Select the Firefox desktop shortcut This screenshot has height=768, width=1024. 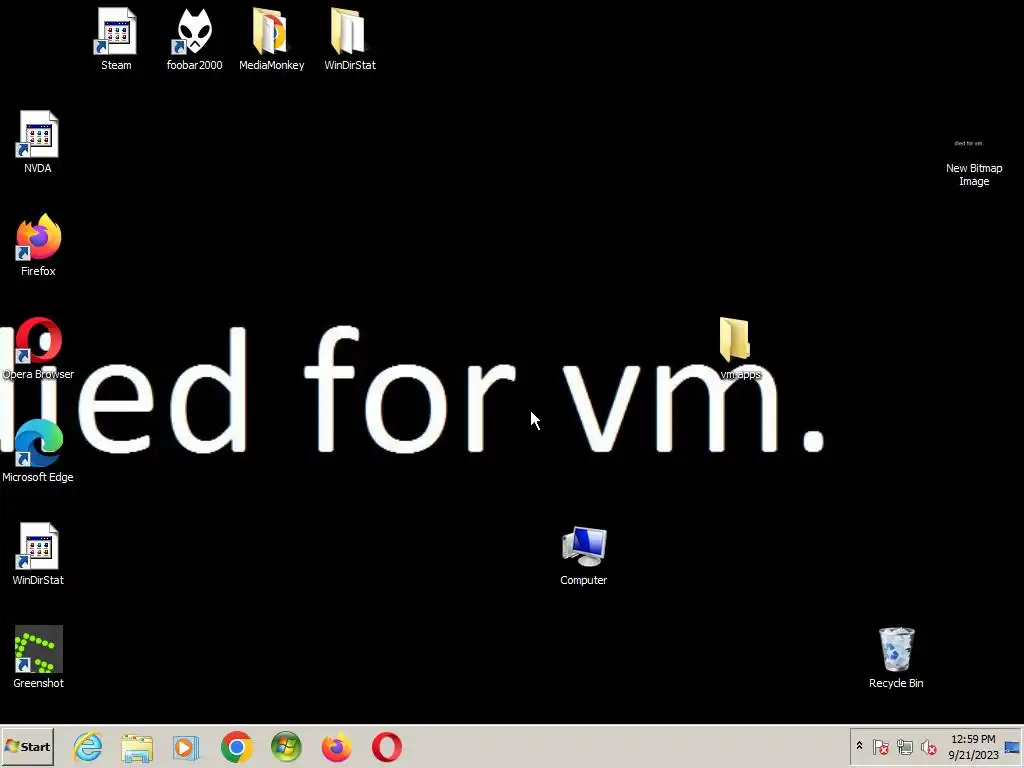pyautogui.click(x=38, y=245)
